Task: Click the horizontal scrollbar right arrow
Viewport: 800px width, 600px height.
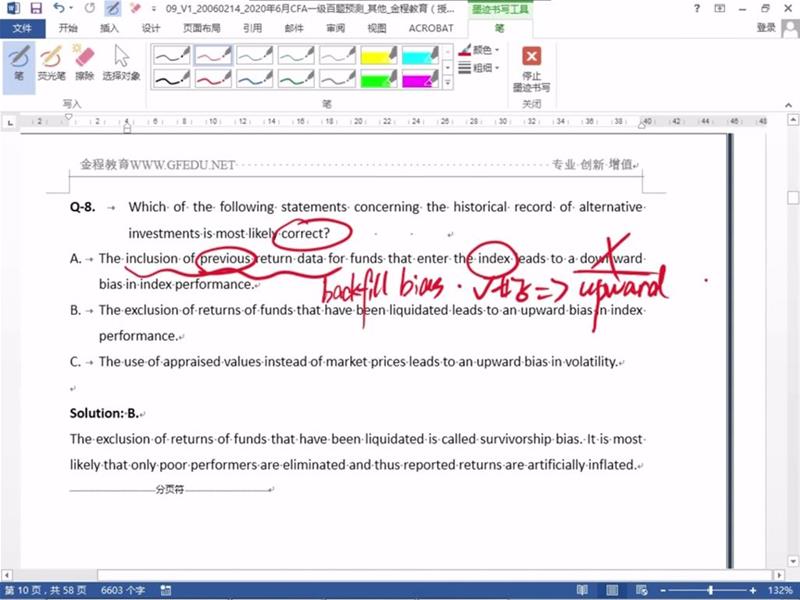Action: 779,575
